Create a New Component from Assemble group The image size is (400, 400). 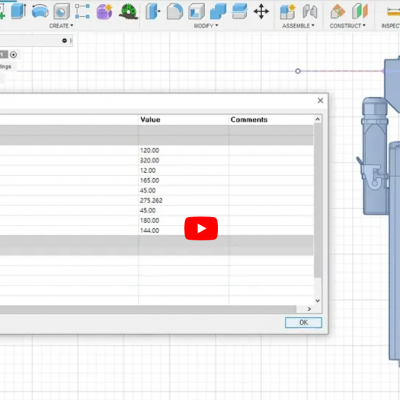287,11
